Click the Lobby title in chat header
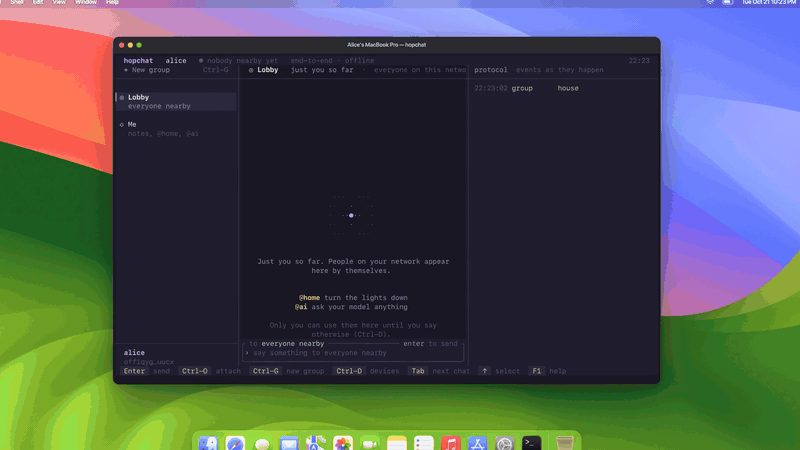Screen dimensions: 800x450 tap(268, 70)
